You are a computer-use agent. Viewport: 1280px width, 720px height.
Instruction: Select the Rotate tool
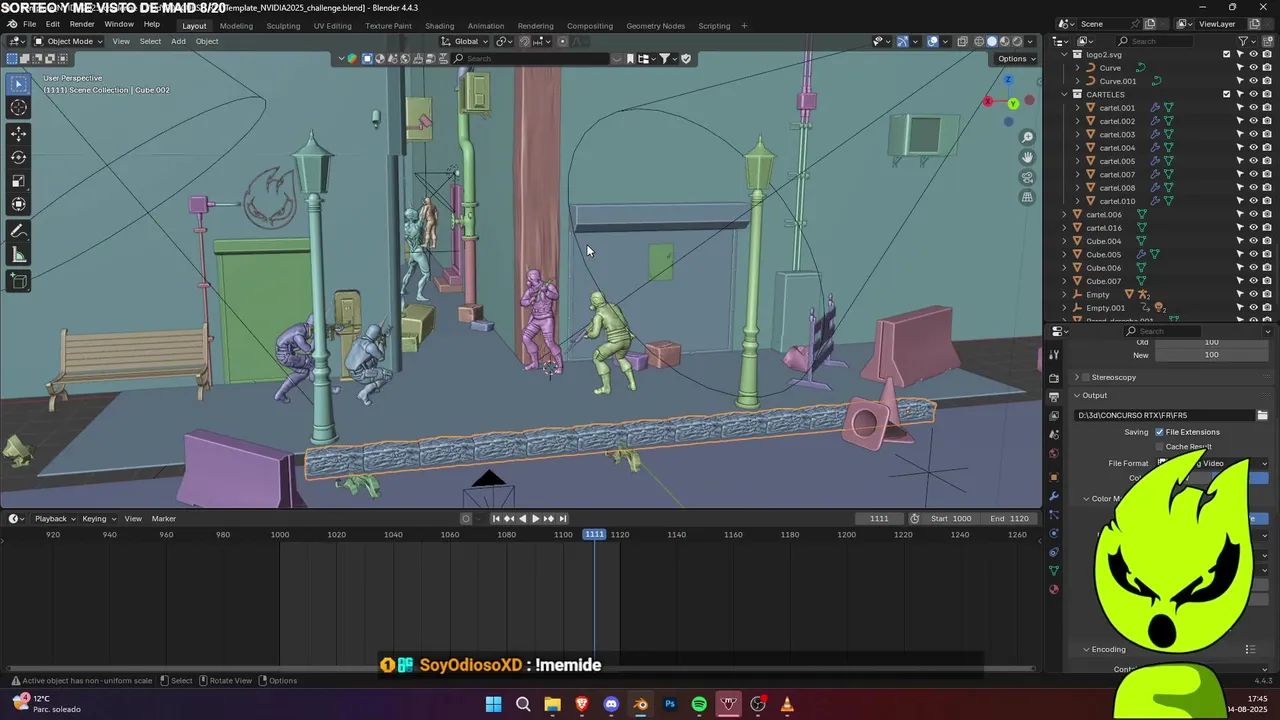coord(19,158)
